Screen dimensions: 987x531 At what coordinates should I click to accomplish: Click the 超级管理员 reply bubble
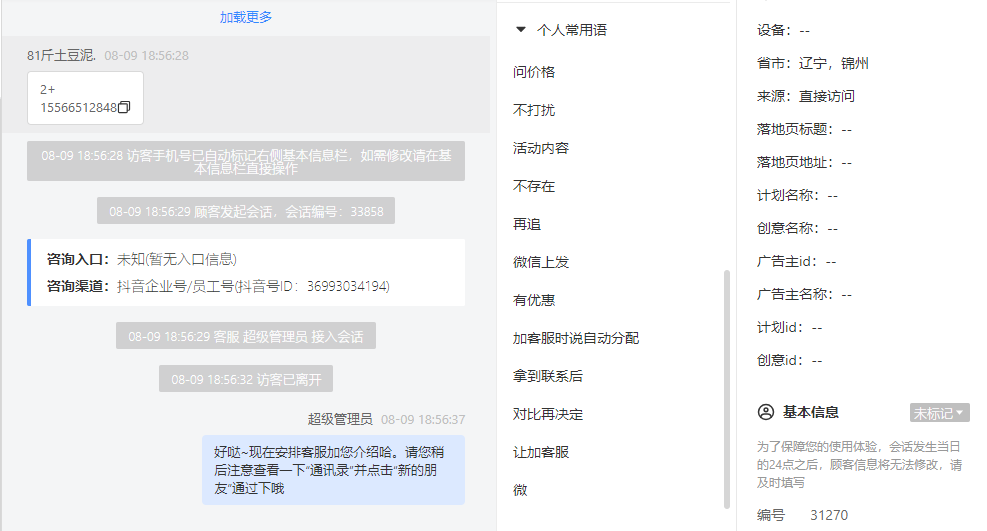[333, 470]
